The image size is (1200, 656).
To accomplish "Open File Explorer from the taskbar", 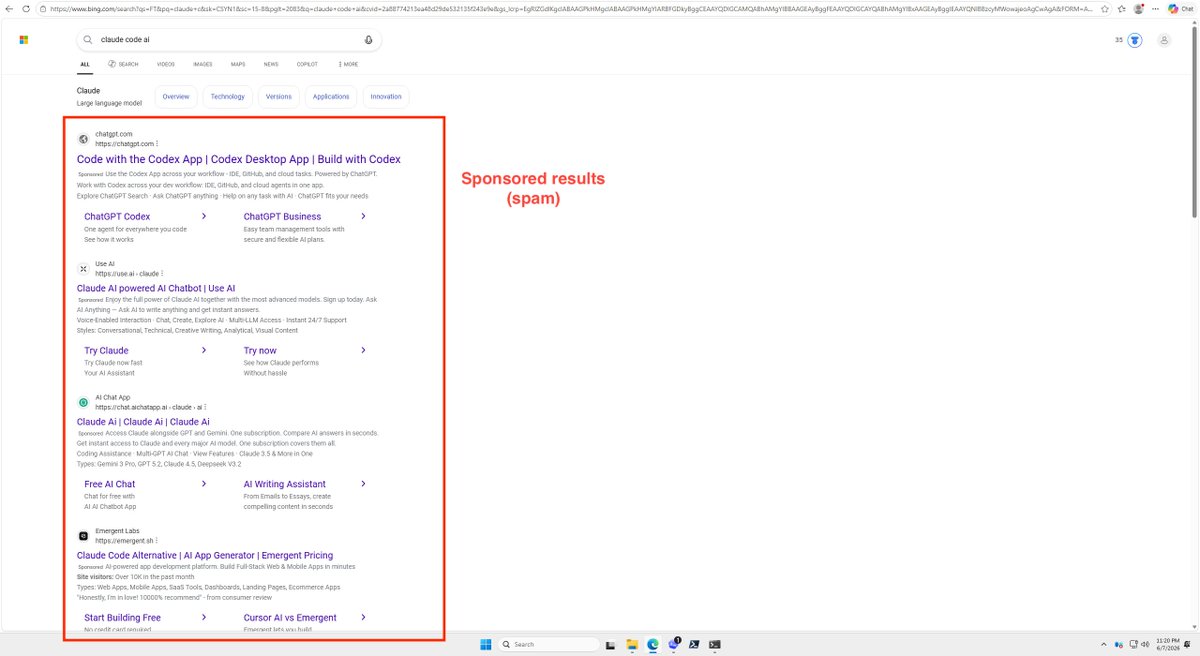I will [x=632, y=644].
